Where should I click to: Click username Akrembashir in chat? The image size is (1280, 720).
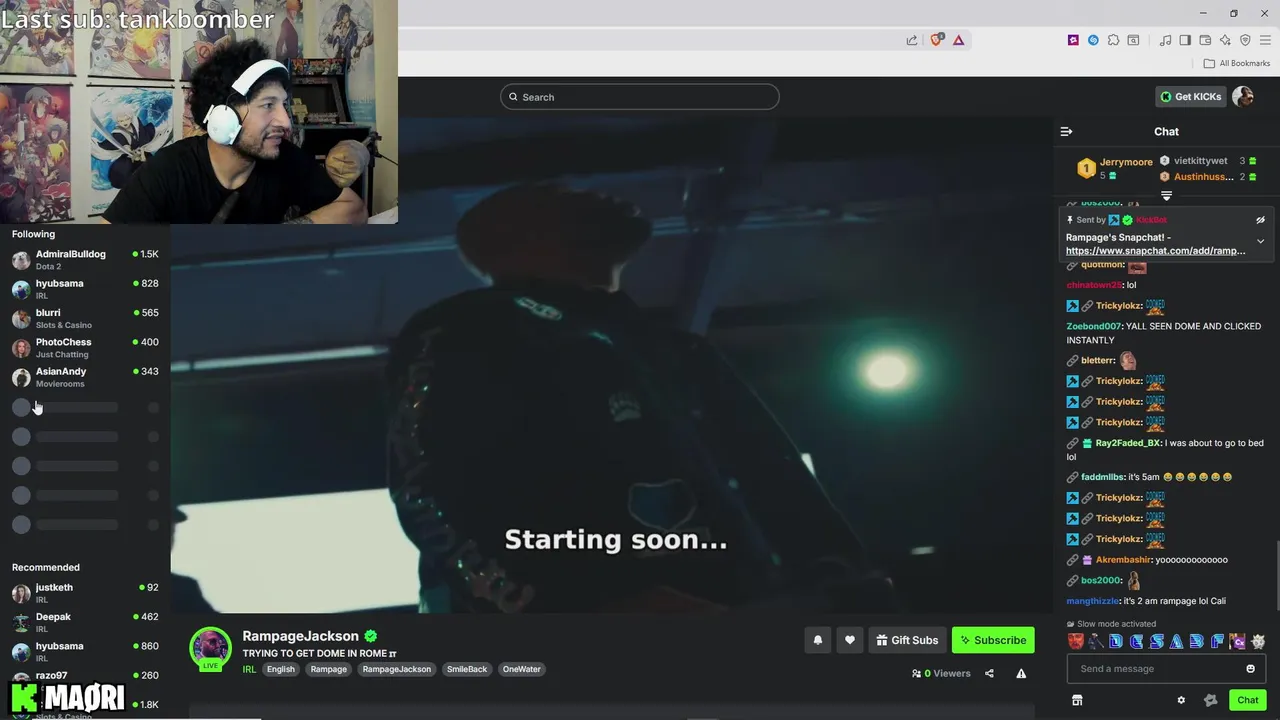tap(1123, 560)
